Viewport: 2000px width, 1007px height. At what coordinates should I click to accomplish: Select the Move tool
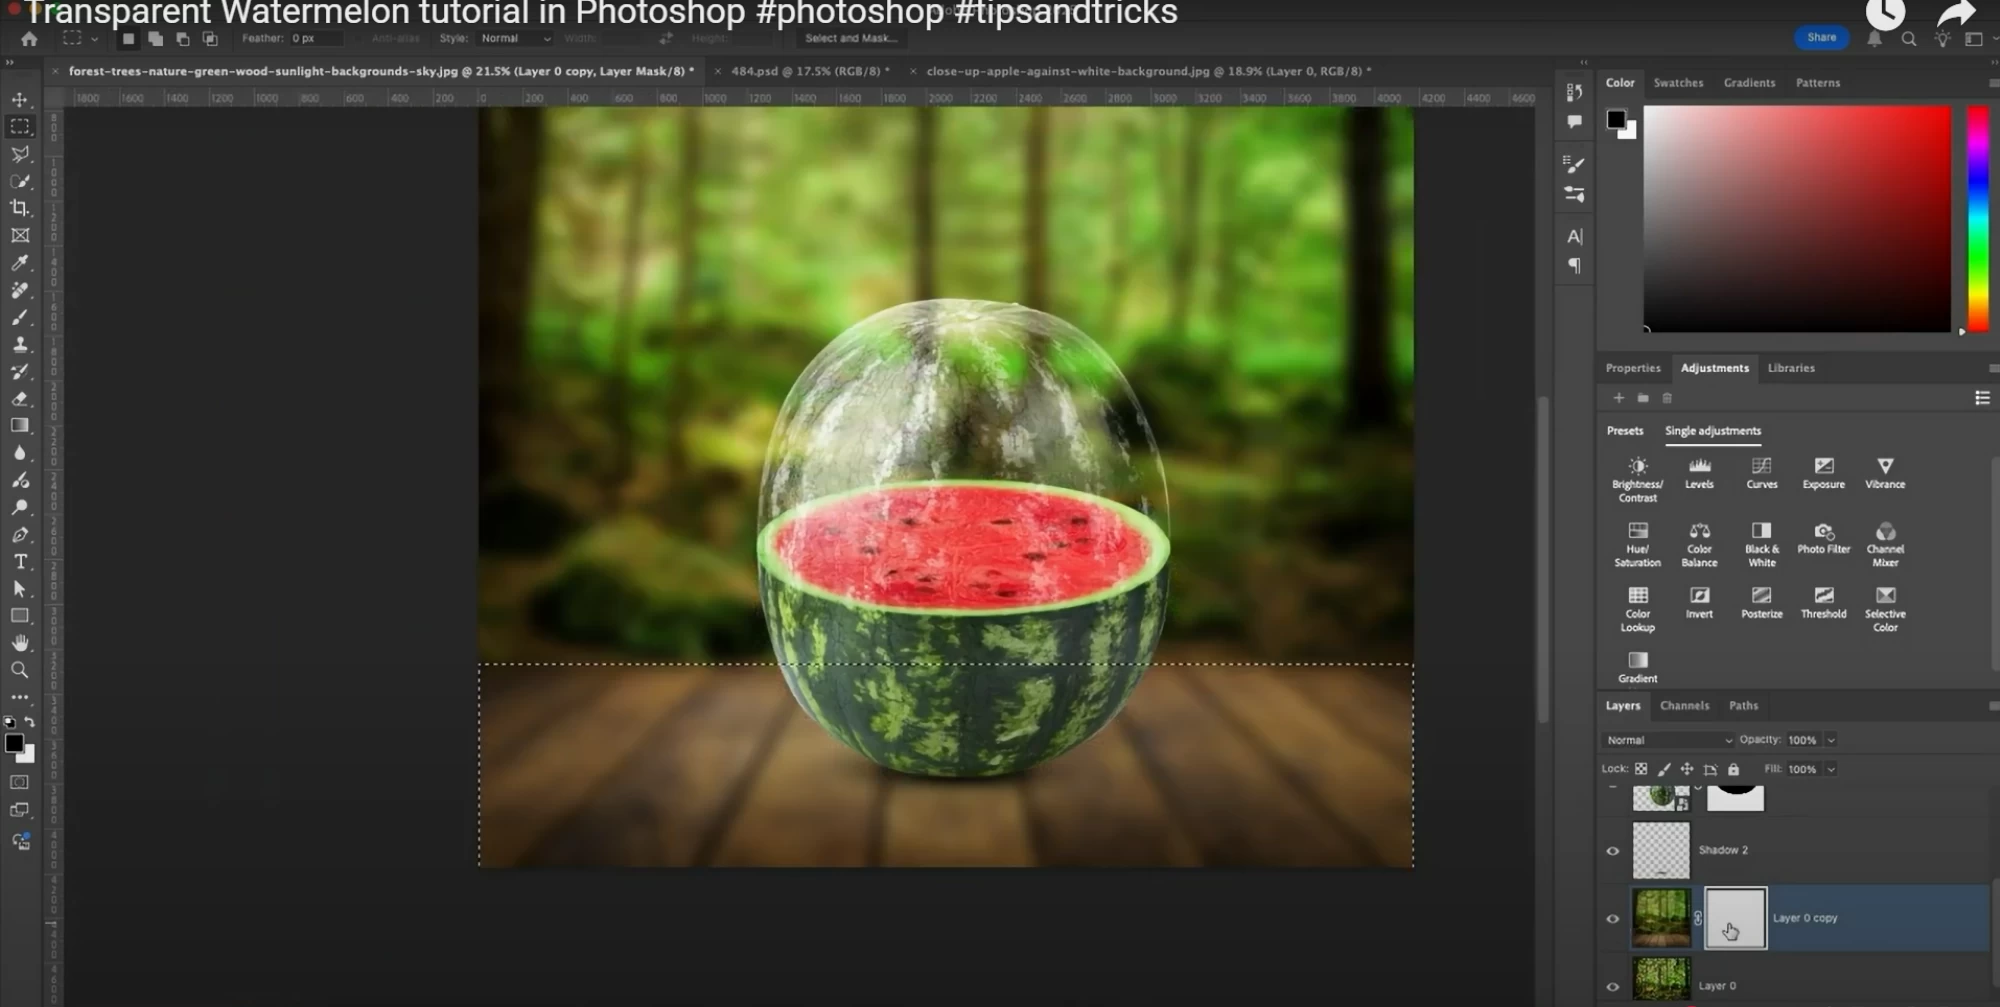click(20, 100)
